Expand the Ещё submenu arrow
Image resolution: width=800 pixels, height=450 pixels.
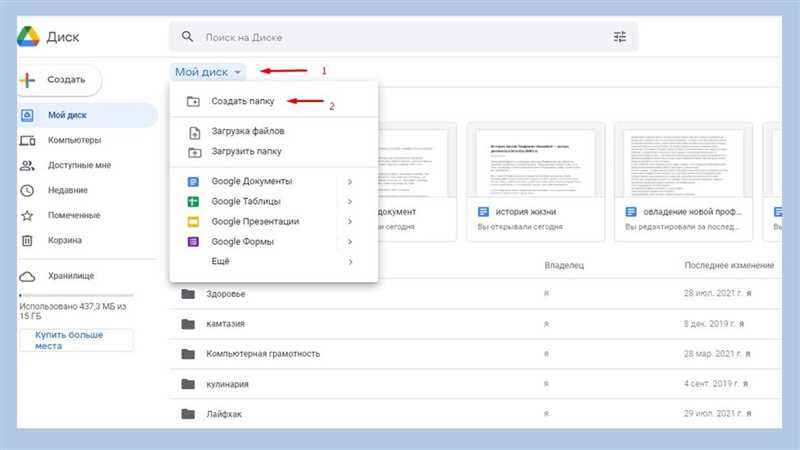point(350,262)
